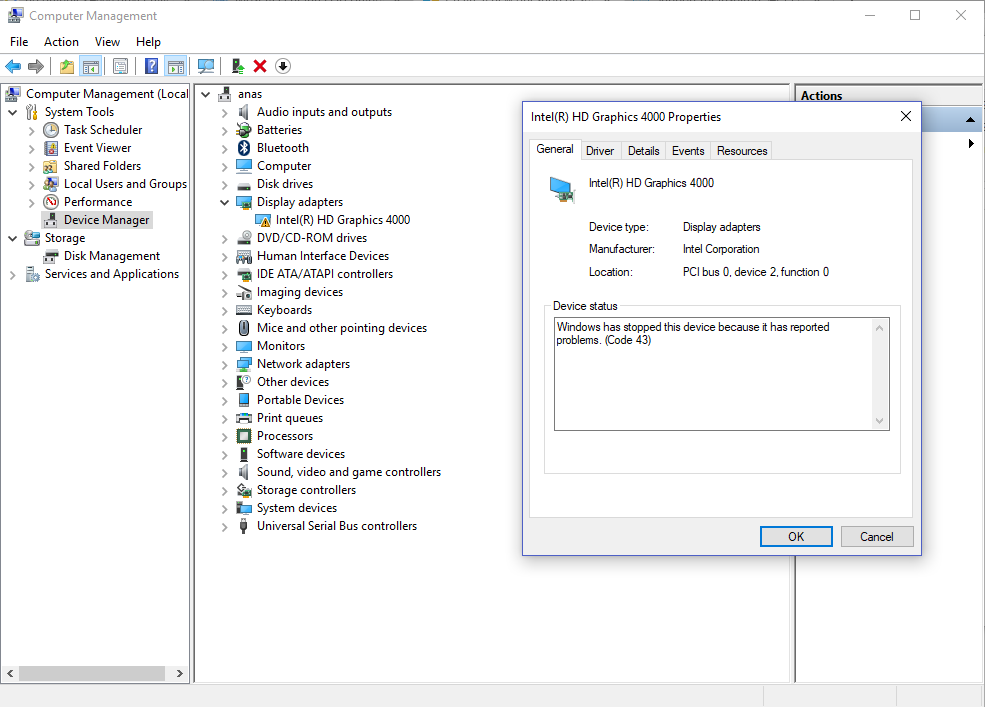Click the Back arrow in the toolbar
Viewport: 985px width, 707px height.
(13, 66)
